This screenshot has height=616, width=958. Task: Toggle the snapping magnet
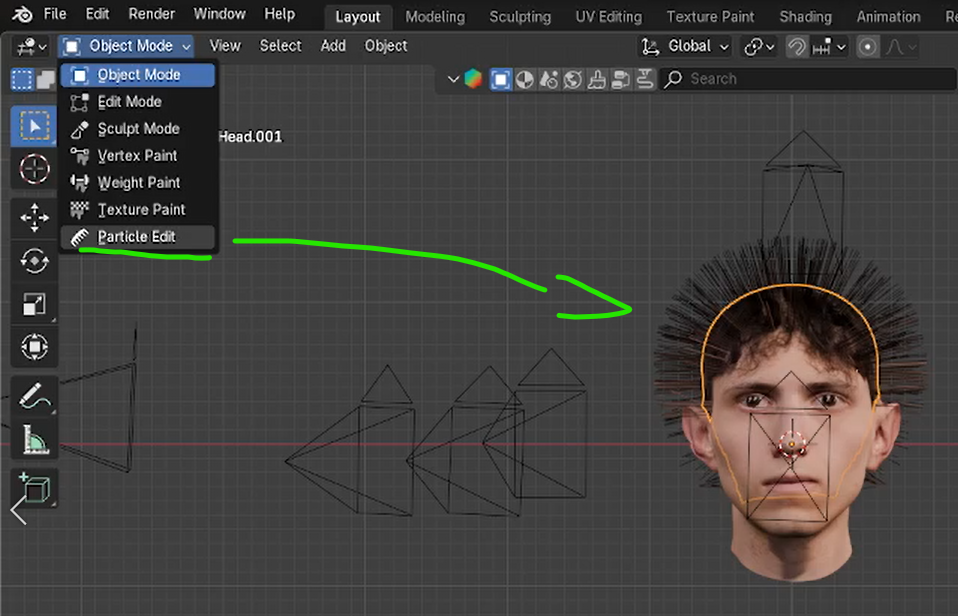click(x=797, y=46)
